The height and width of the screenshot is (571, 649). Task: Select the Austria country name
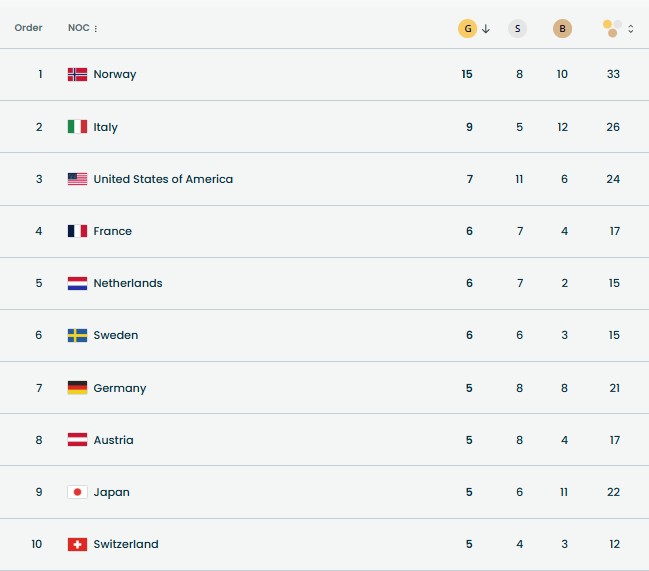(113, 440)
